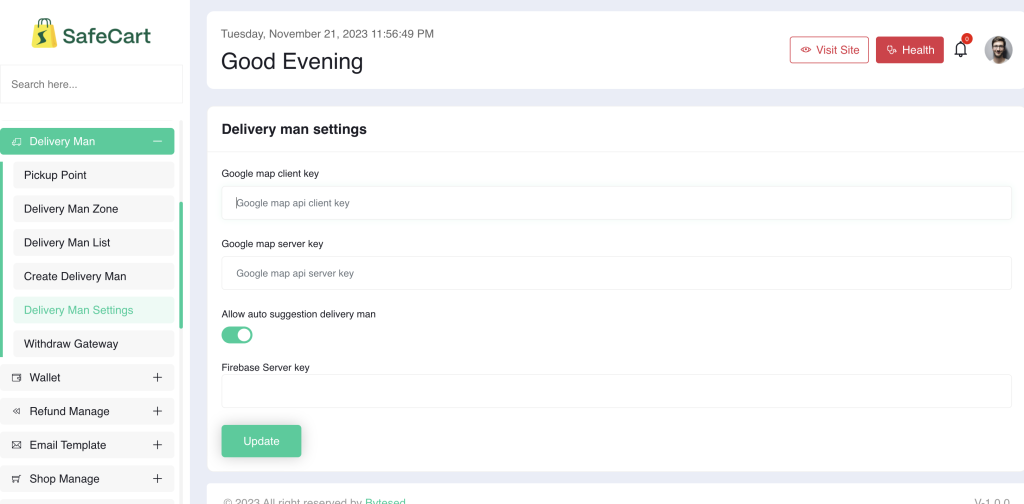Click the Delivery Man truck icon
Screen dimensions: 1024x504
click(17, 142)
